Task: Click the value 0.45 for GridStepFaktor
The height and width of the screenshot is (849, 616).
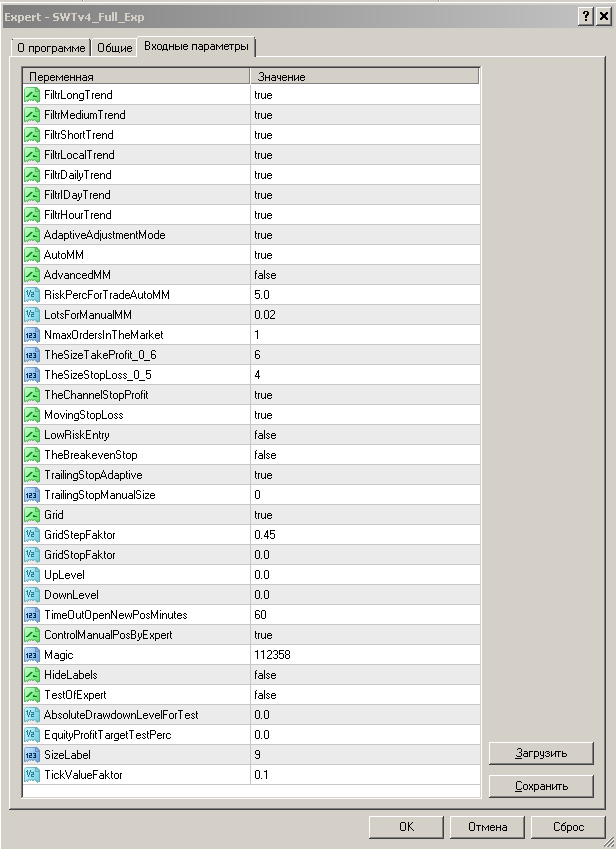Action: coord(265,535)
